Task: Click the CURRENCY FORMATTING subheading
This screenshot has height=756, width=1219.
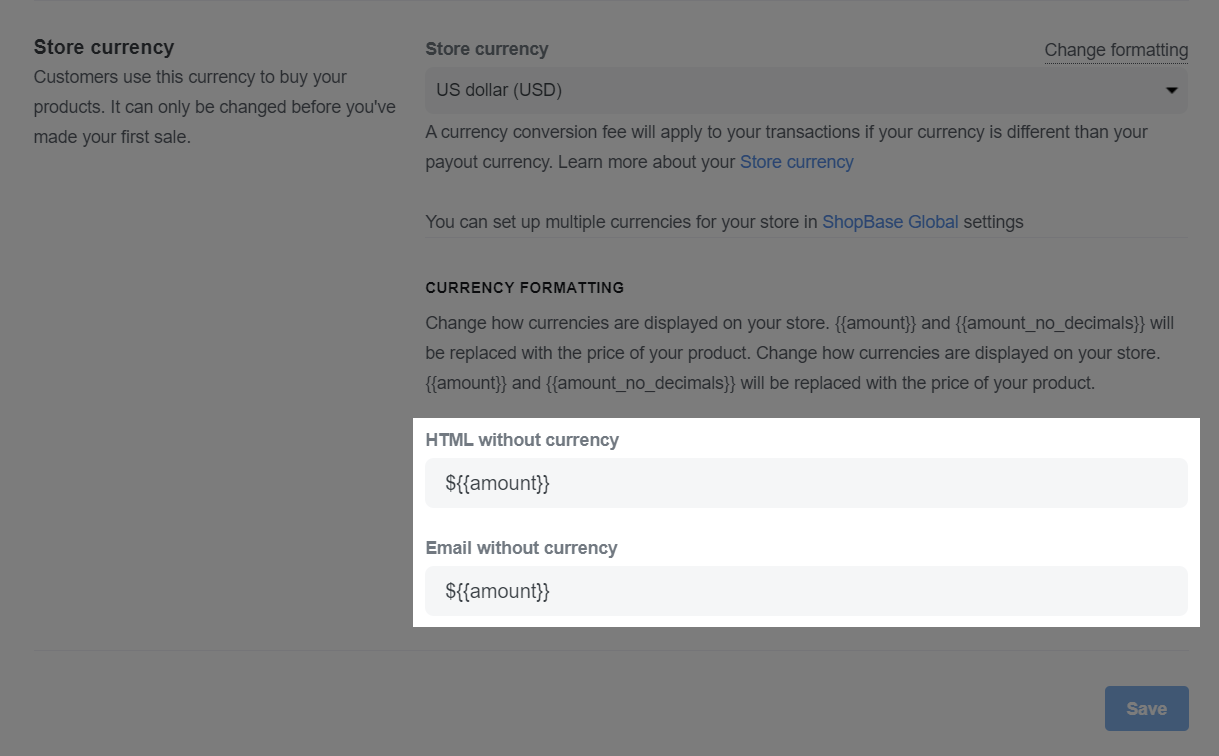Action: pyautogui.click(x=525, y=288)
